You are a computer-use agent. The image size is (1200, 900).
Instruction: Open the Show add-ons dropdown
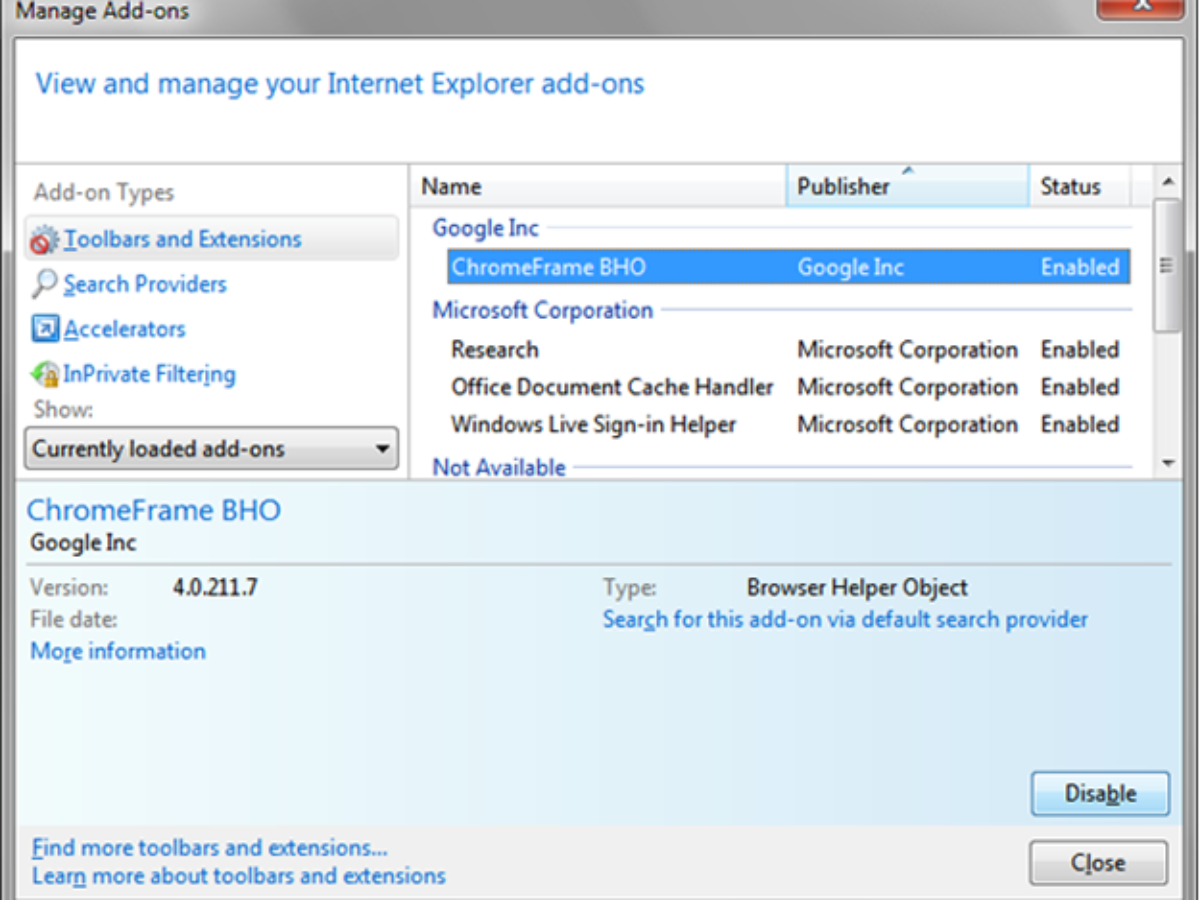tap(211, 449)
